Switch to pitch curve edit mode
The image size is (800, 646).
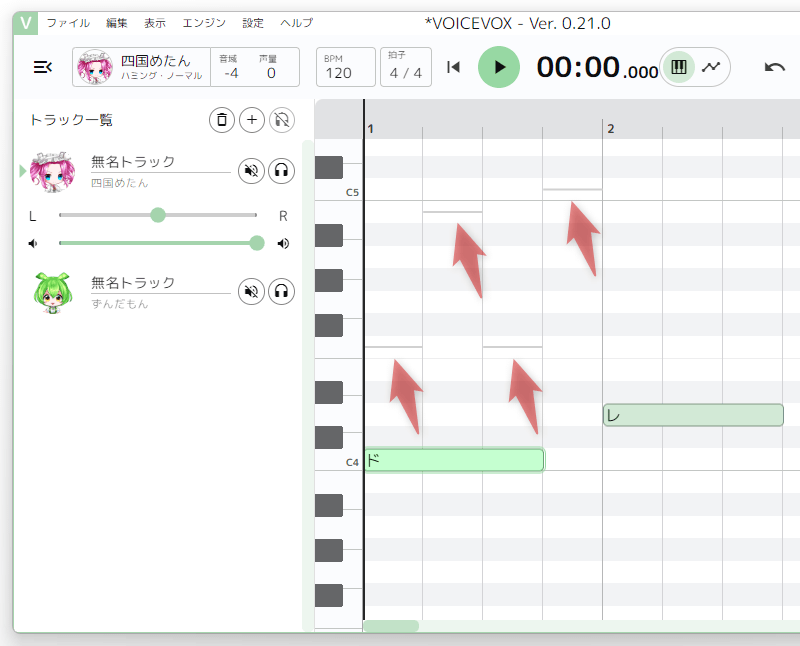coord(711,67)
